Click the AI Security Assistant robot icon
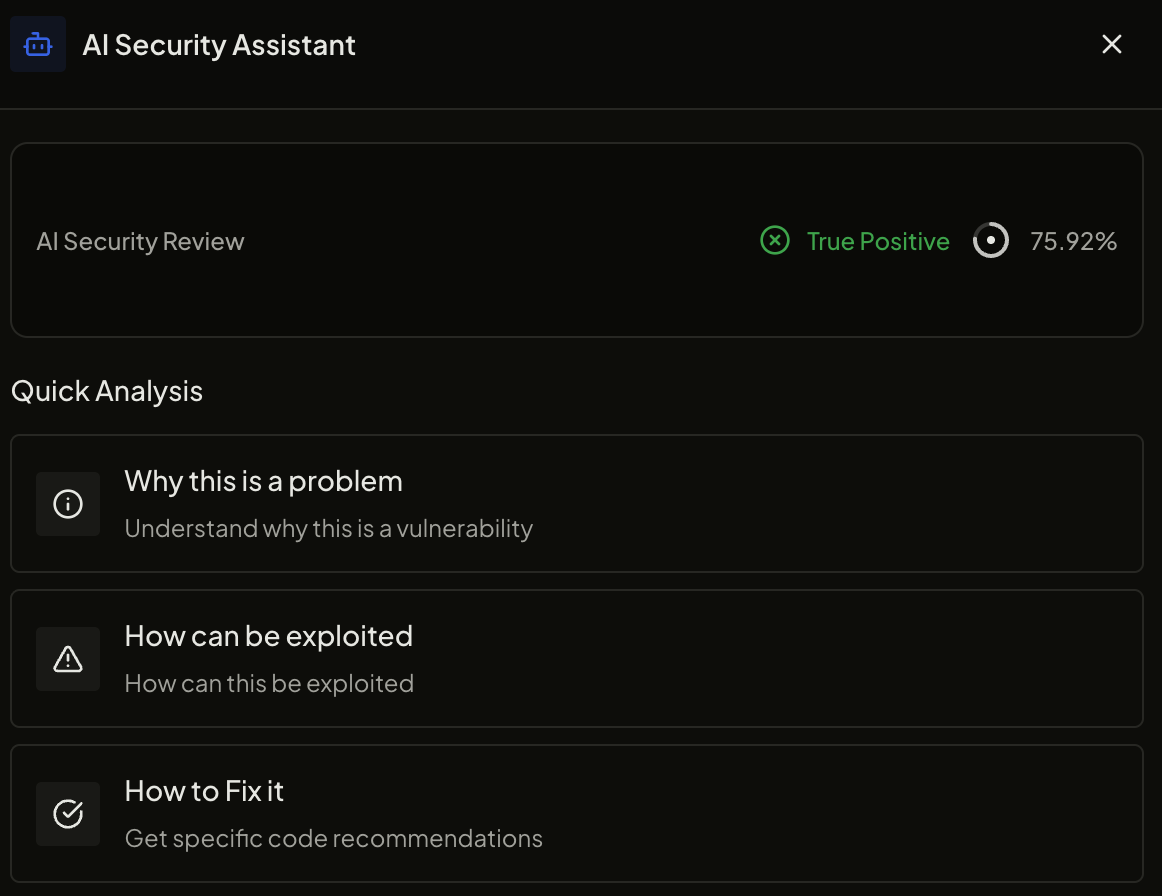 pos(37,44)
